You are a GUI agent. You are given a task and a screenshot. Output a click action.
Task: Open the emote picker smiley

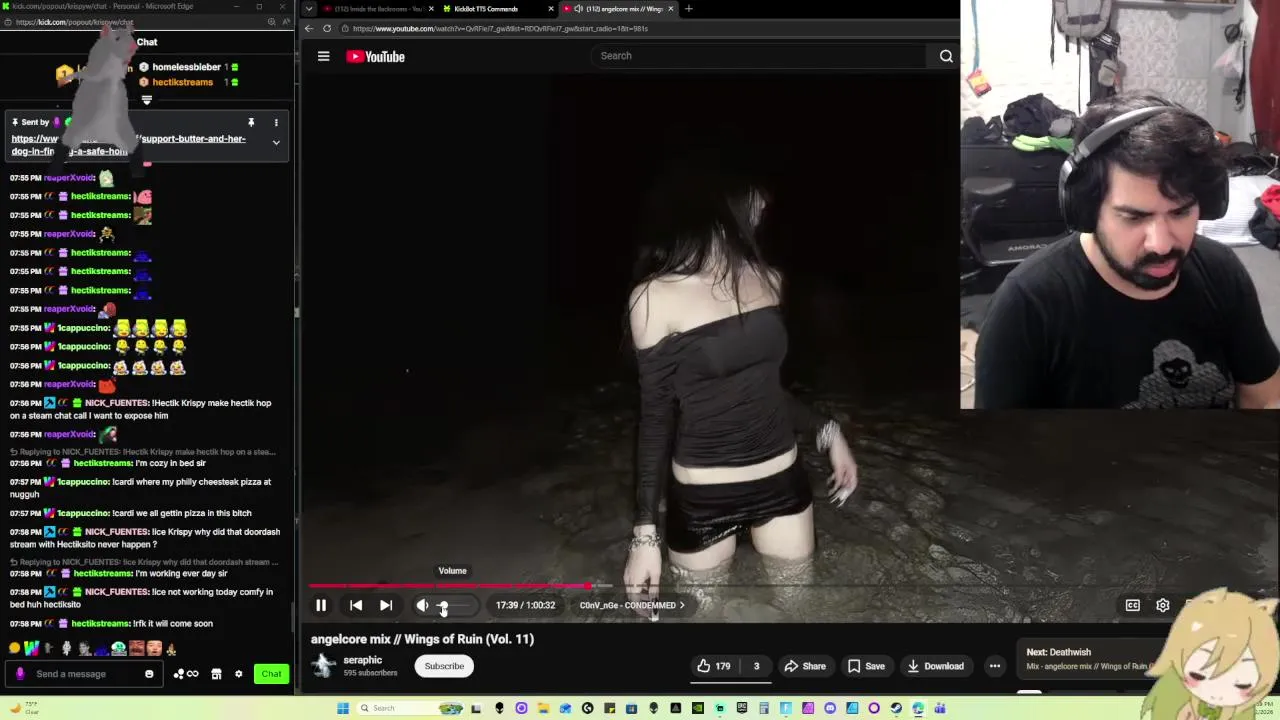coord(149,674)
